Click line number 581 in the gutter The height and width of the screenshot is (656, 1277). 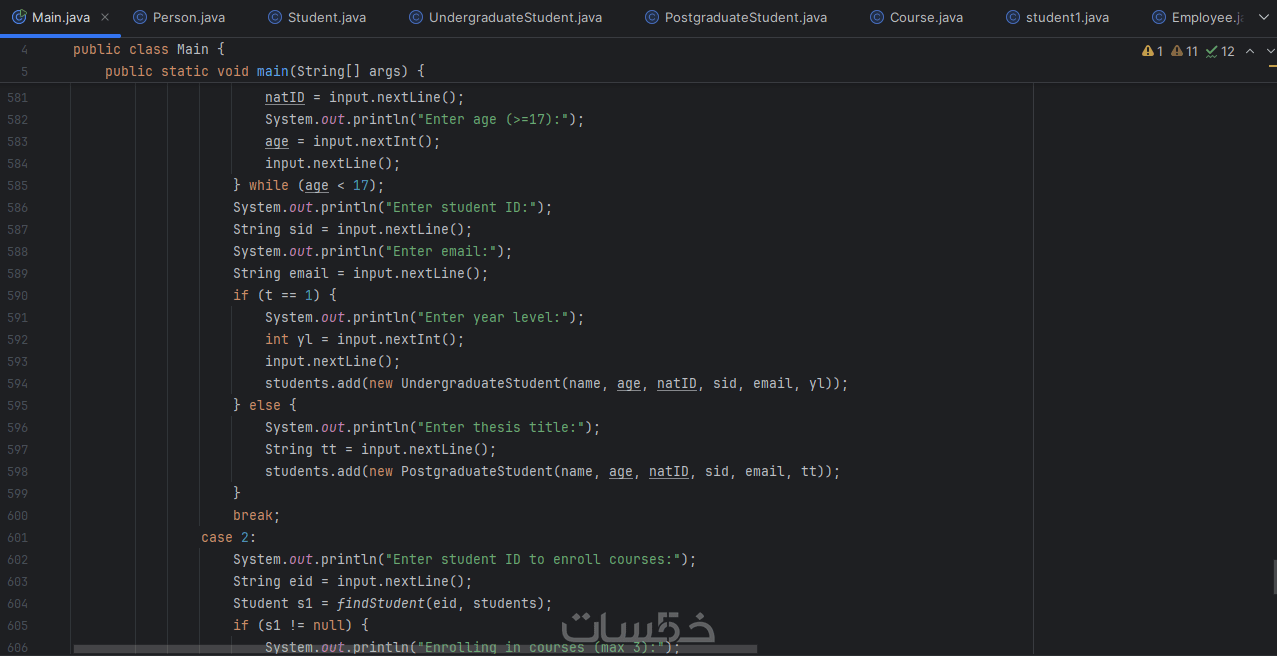coord(17,97)
